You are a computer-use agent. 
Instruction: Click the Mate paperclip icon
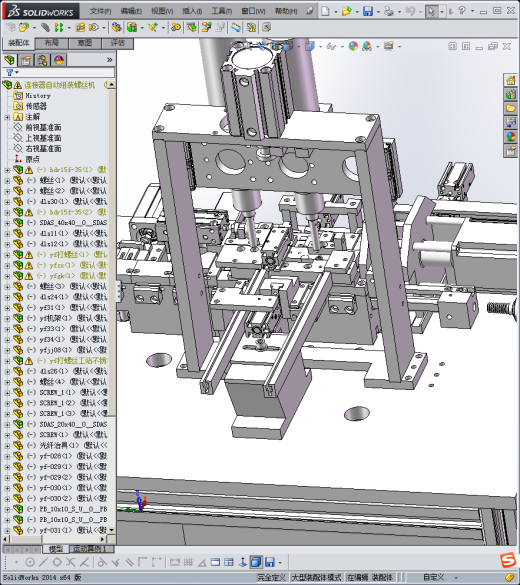(x=45, y=27)
